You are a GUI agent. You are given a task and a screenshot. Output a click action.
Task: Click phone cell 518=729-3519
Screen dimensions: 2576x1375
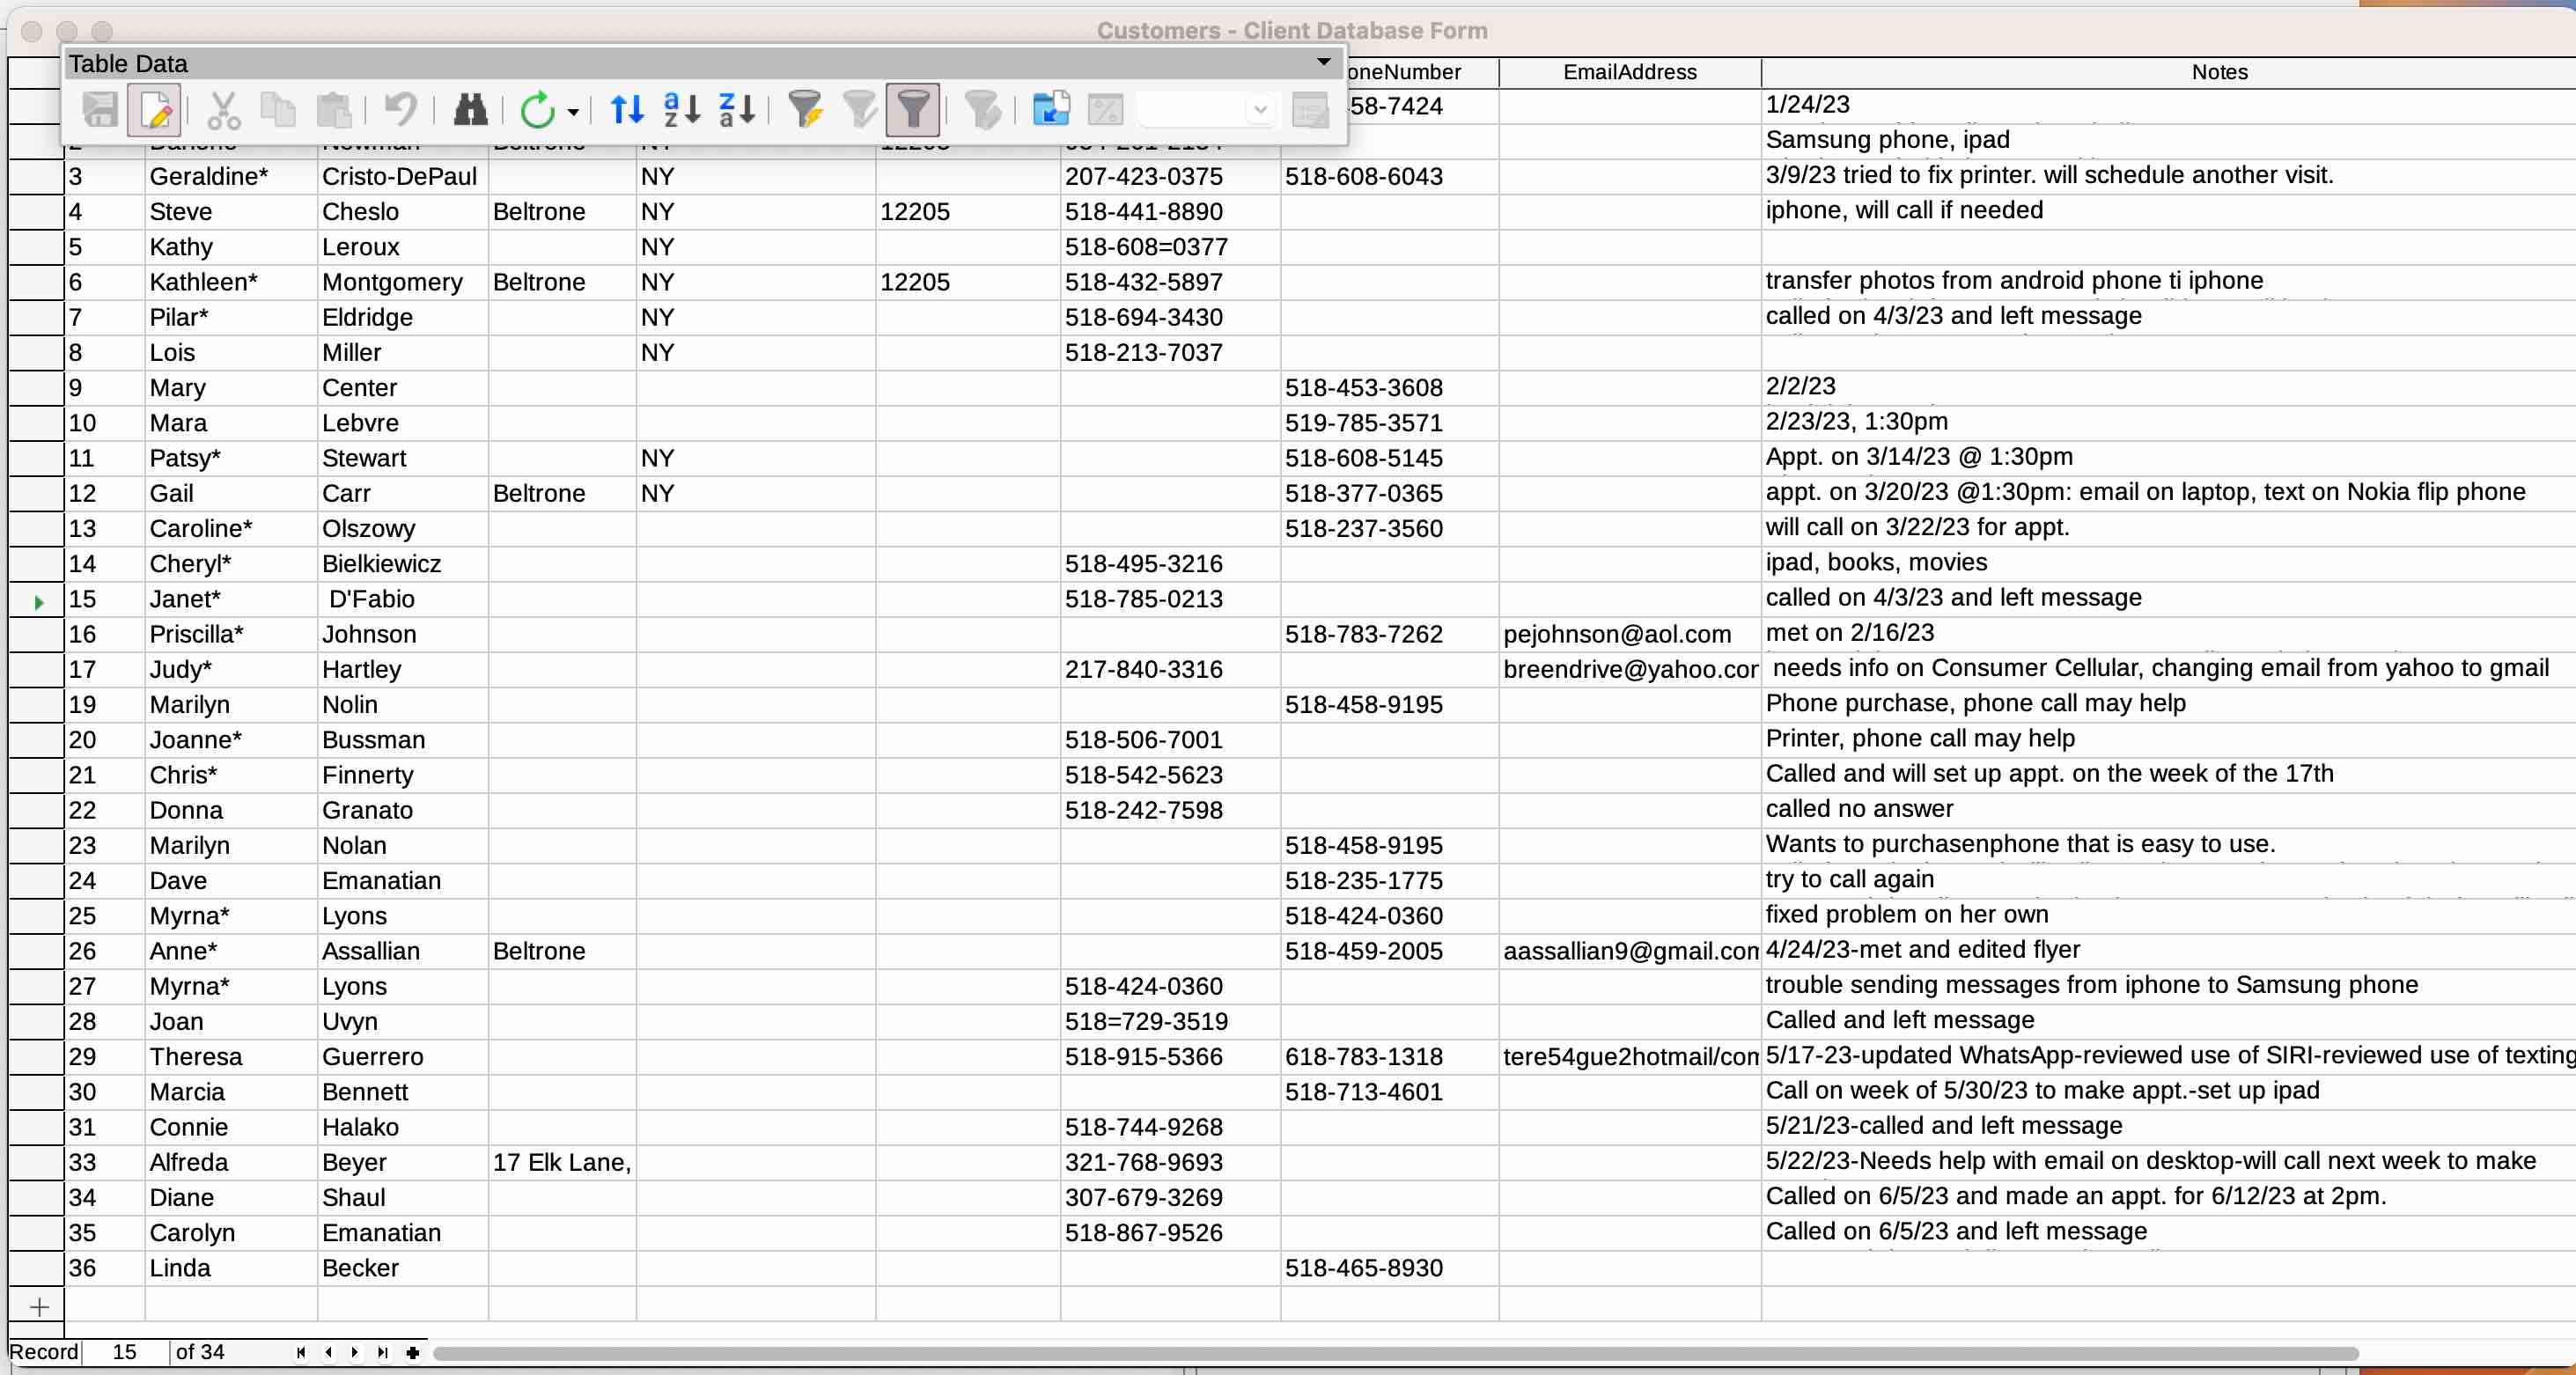coord(1170,1021)
